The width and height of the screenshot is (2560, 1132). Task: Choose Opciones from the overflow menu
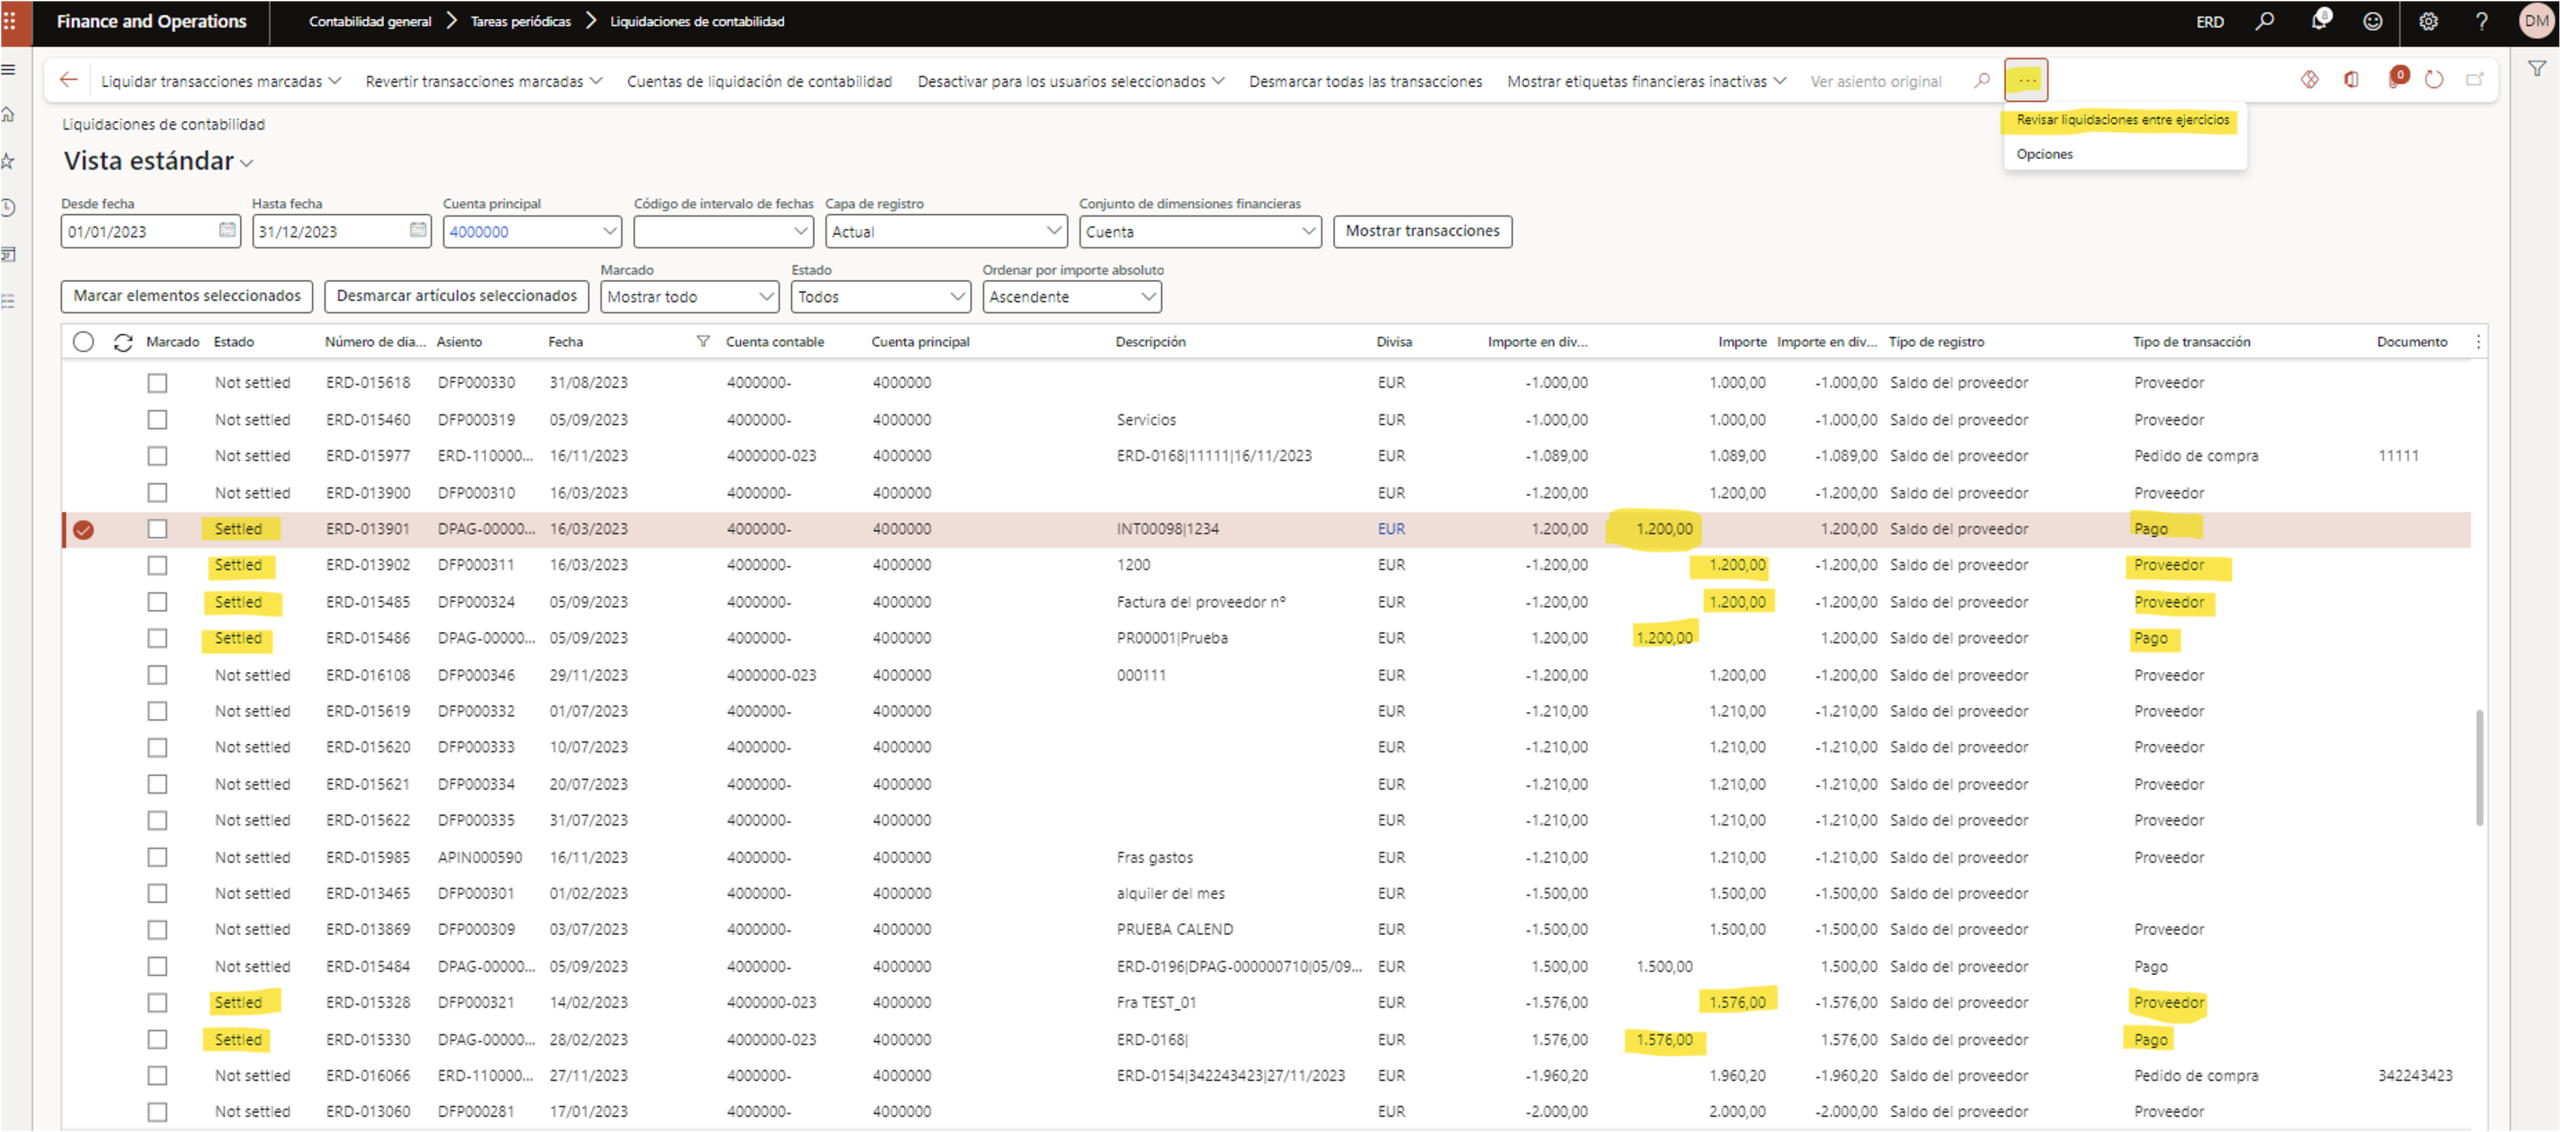click(2044, 154)
